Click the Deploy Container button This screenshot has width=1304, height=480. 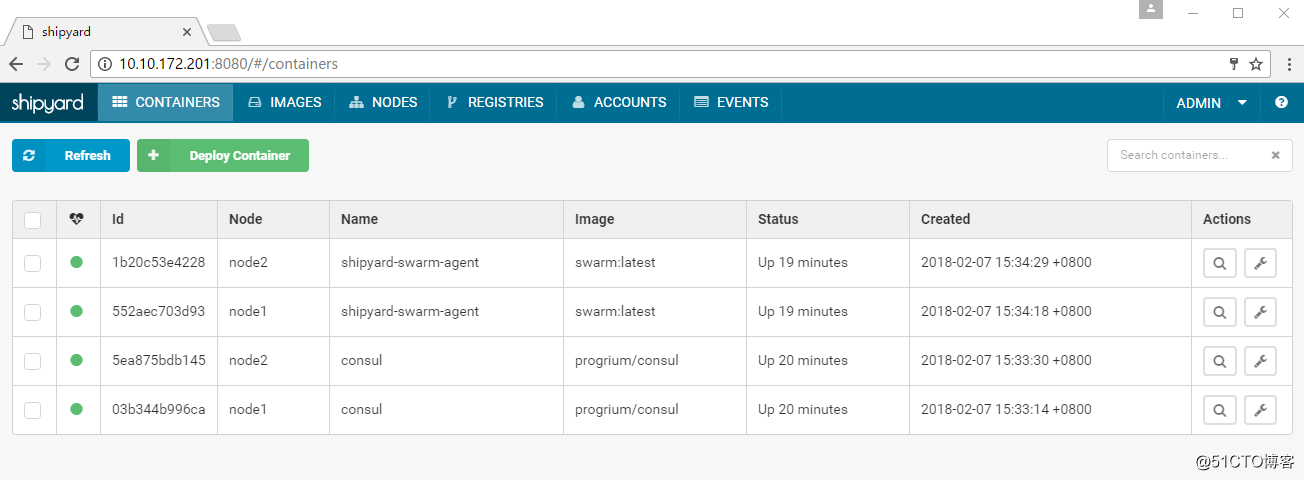pos(223,155)
